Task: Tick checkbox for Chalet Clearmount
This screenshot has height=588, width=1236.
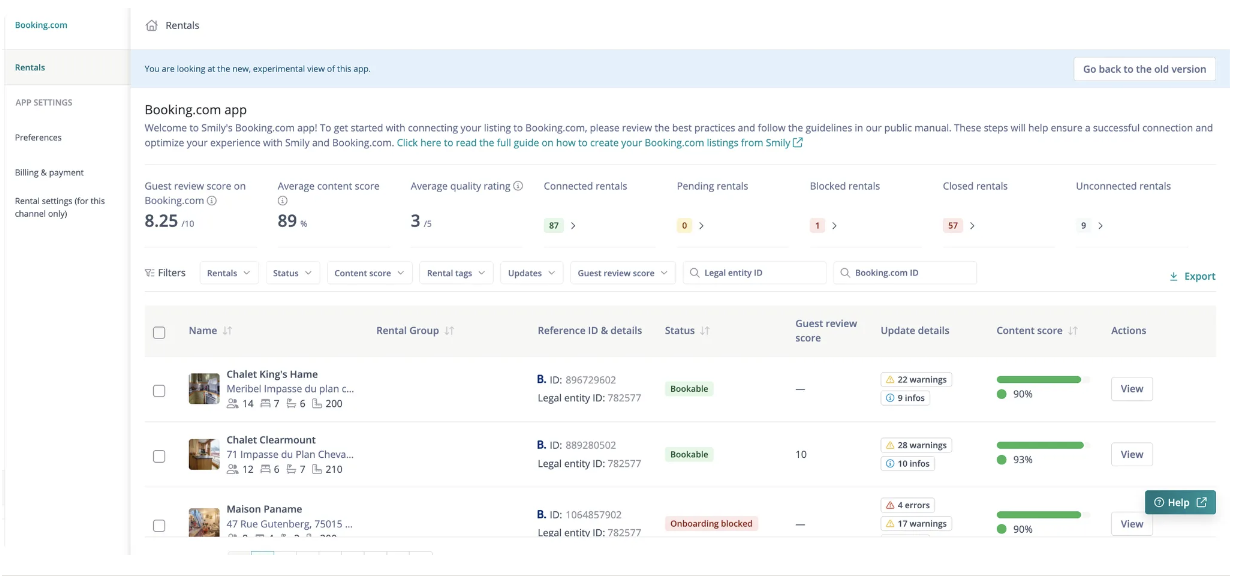Action: tap(159, 456)
